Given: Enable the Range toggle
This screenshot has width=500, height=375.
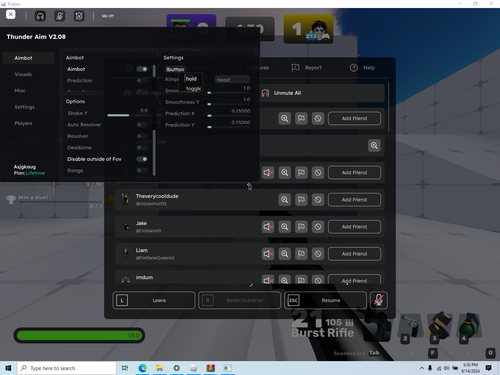Looking at the screenshot, I should pyautogui.click(x=142, y=170).
